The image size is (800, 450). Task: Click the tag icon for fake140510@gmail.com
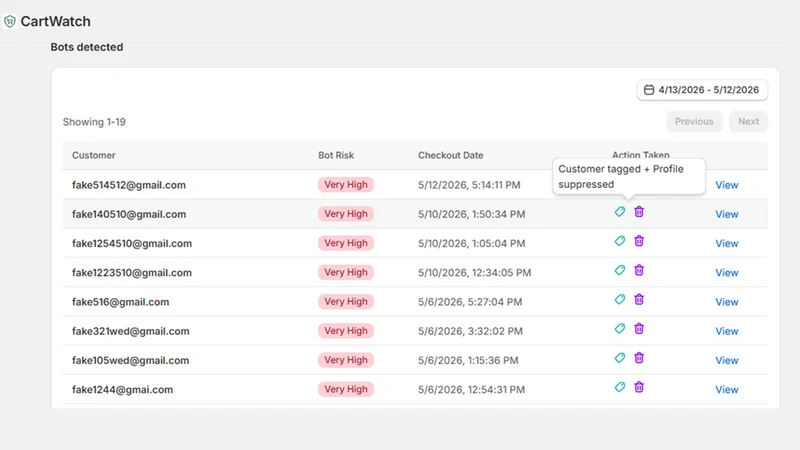pyautogui.click(x=619, y=212)
